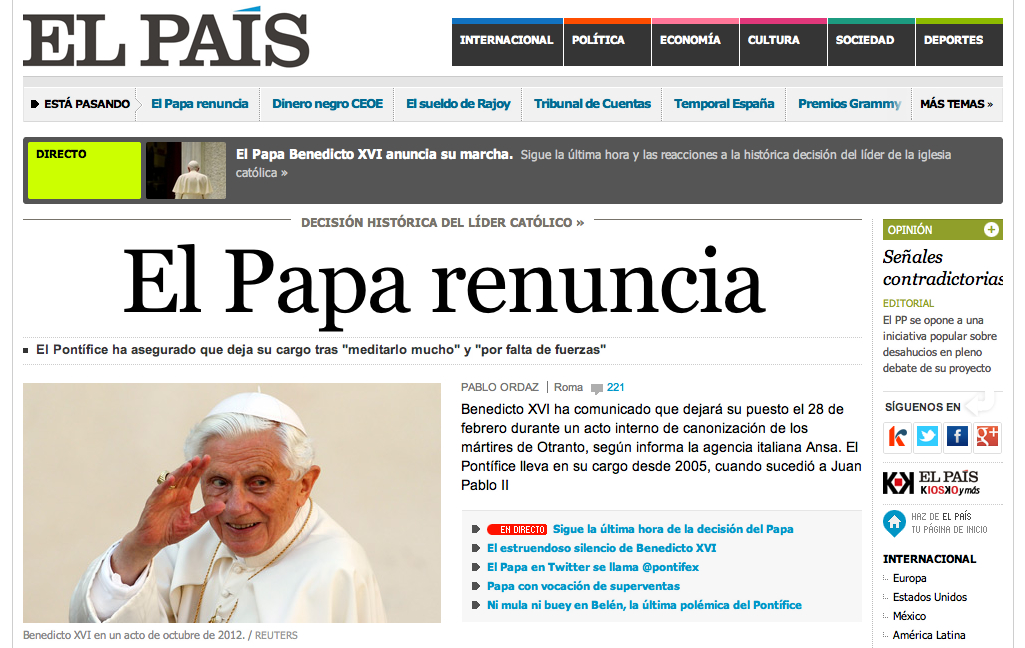Click the comments bubble icon near 221
The height and width of the screenshot is (648, 1025).
[x=596, y=388]
